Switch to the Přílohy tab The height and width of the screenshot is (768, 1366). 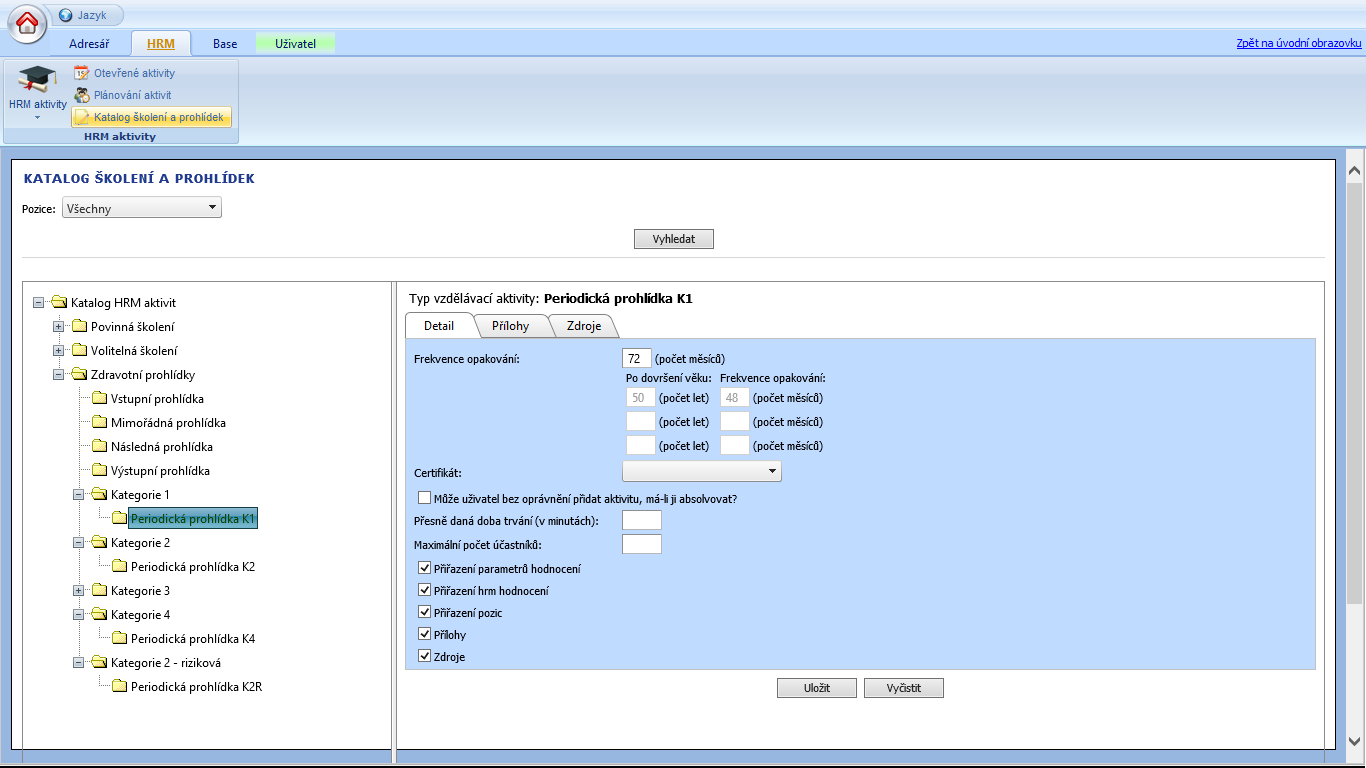[510, 326]
